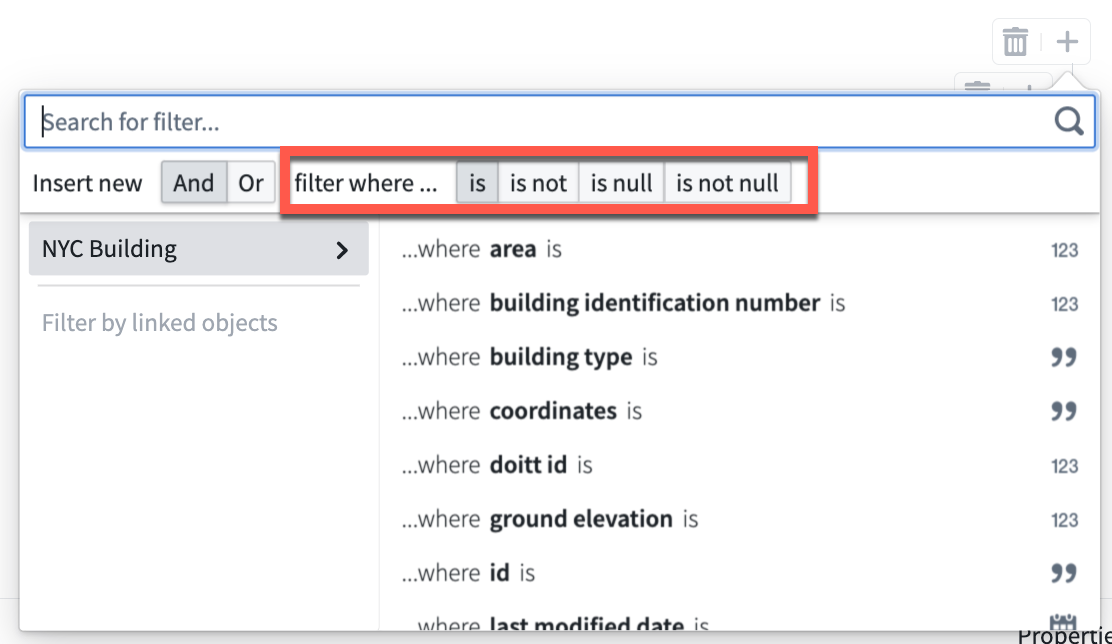This screenshot has height=644, width=1112.
Task: Select the 'is not null' operator
Action: [x=727, y=183]
